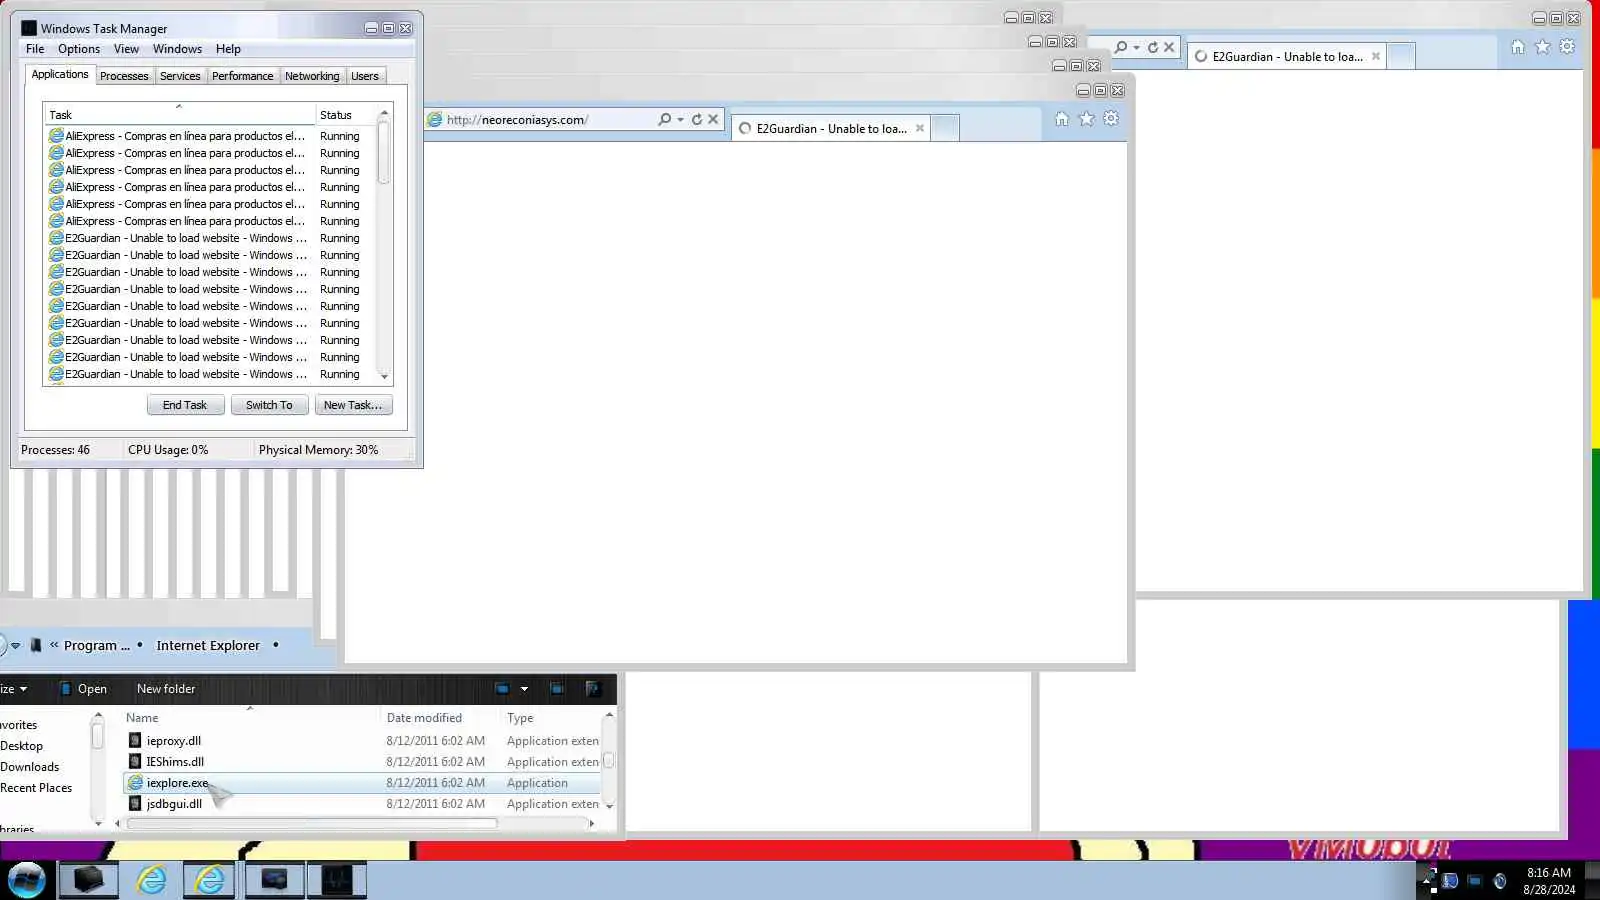Image resolution: width=1600 pixels, height=900 pixels.
Task: Click the Explorer help icon
Action: point(592,689)
